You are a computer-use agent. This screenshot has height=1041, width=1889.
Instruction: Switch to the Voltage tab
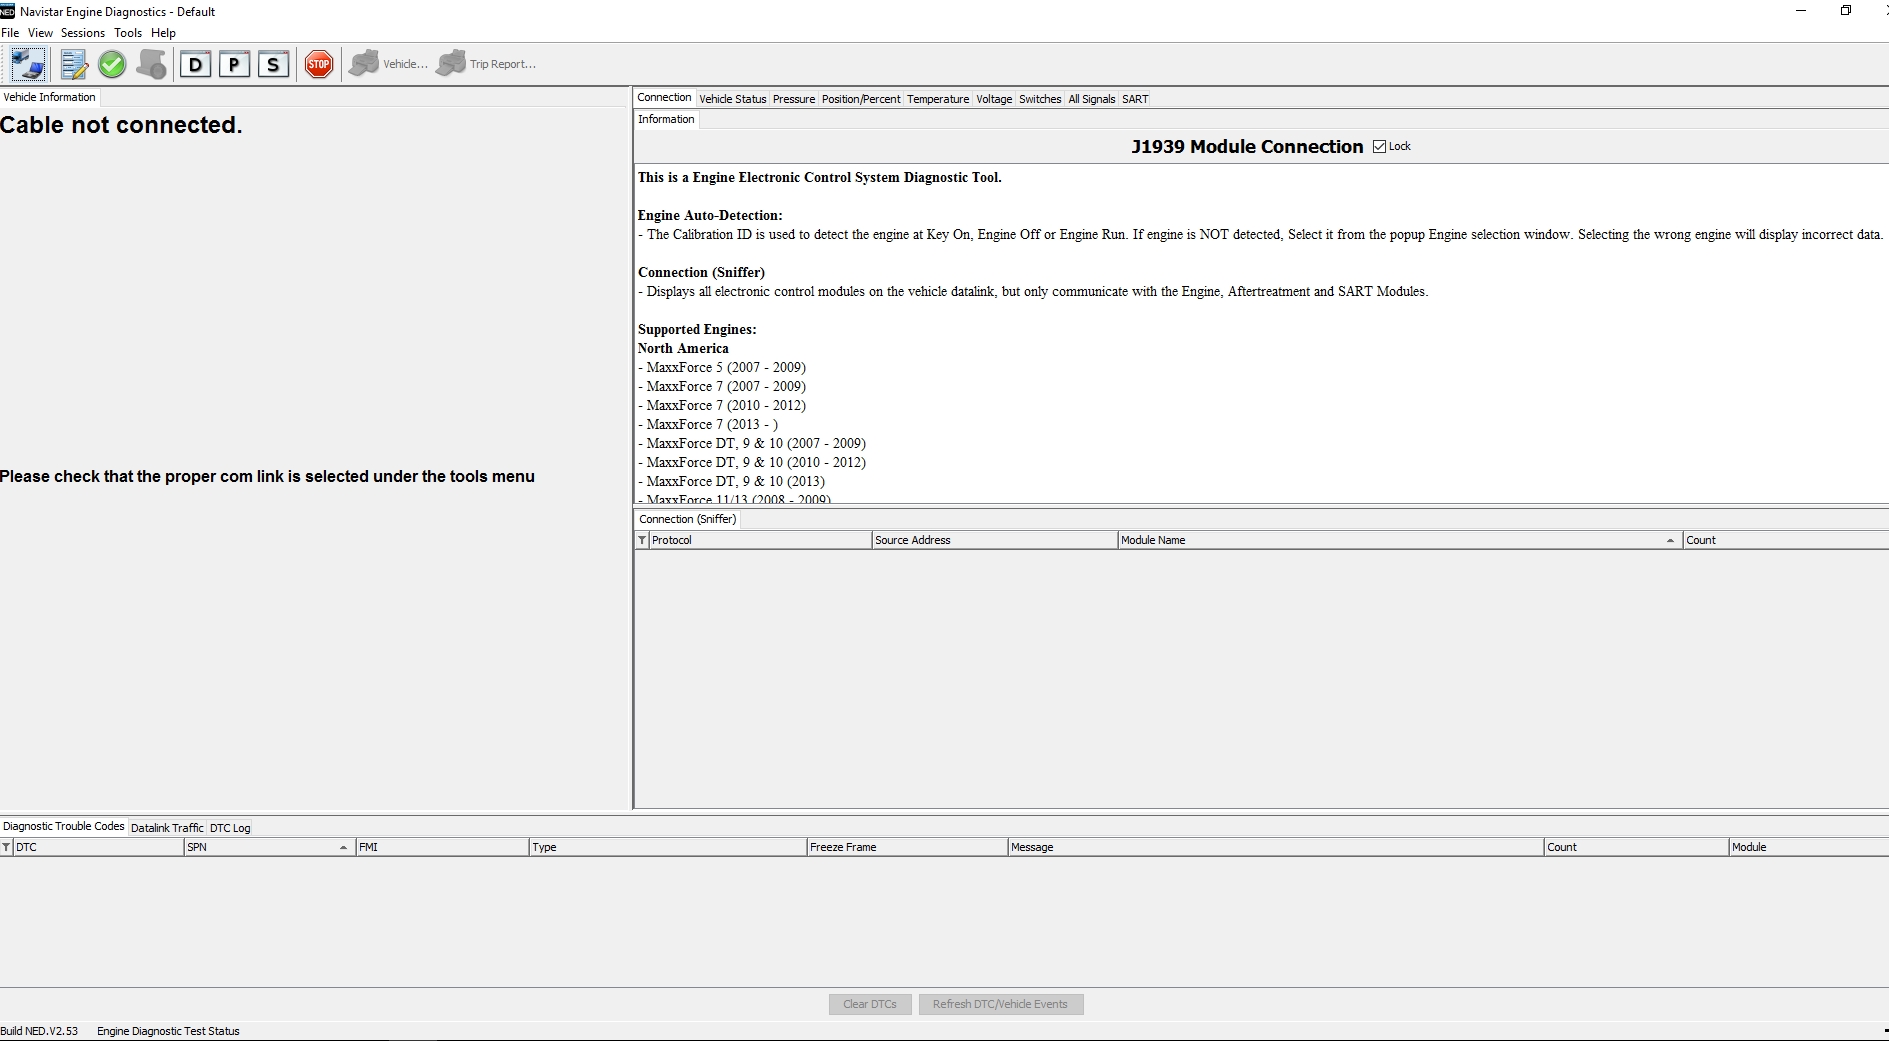pyautogui.click(x=993, y=99)
